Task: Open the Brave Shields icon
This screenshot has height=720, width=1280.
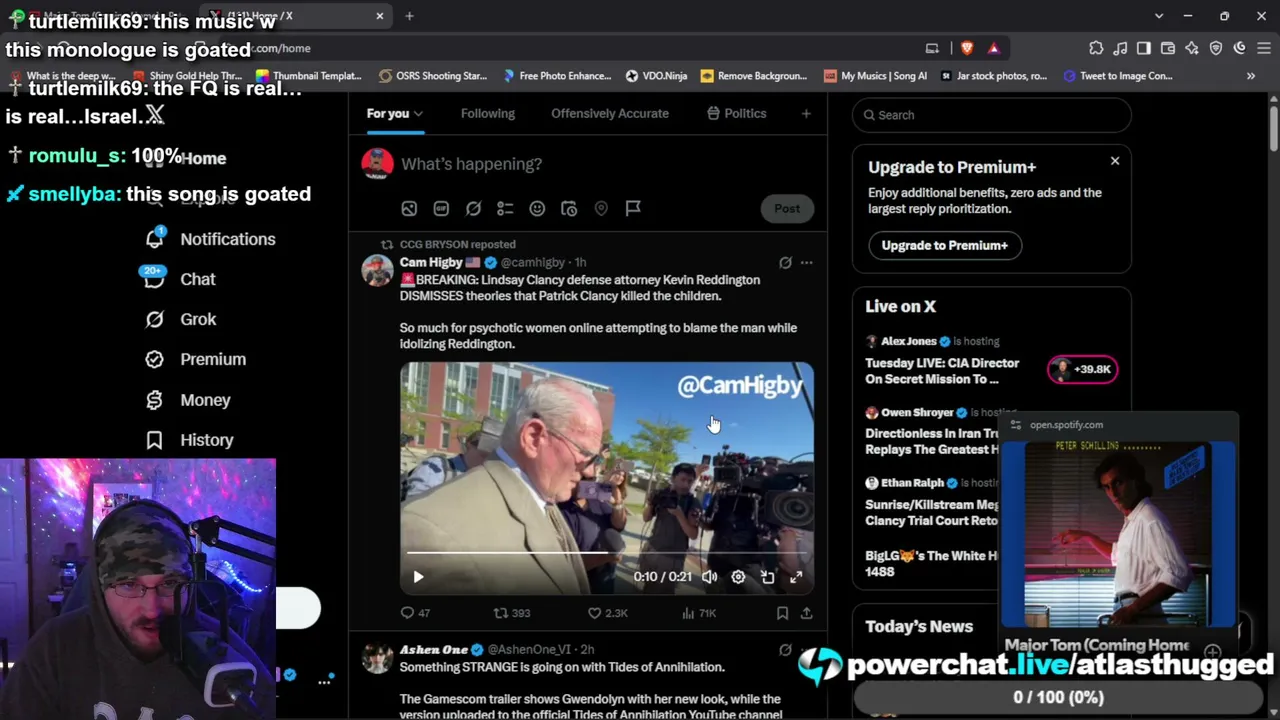Action: pyautogui.click(x=967, y=48)
